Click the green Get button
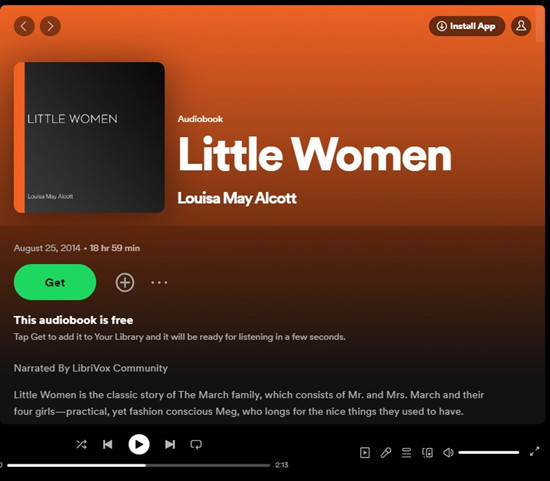 tap(55, 282)
